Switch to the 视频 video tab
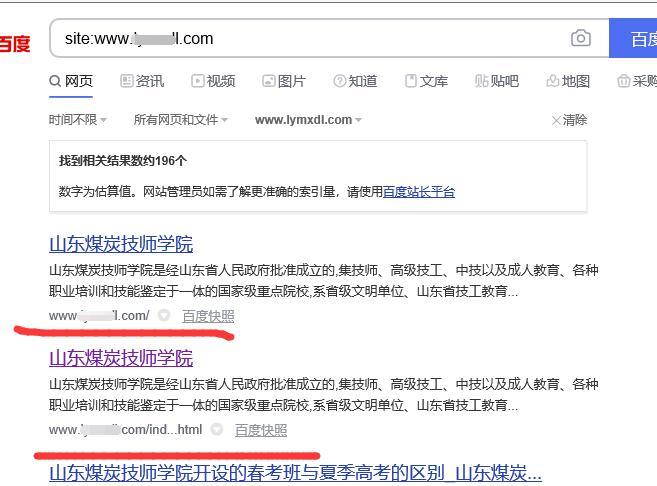This screenshot has height=486, width=657. (x=213, y=81)
